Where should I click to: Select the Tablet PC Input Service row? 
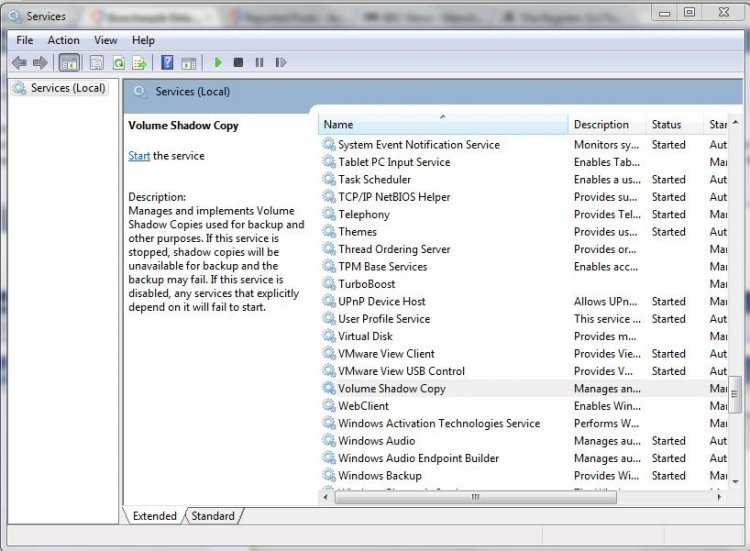tap(524, 162)
